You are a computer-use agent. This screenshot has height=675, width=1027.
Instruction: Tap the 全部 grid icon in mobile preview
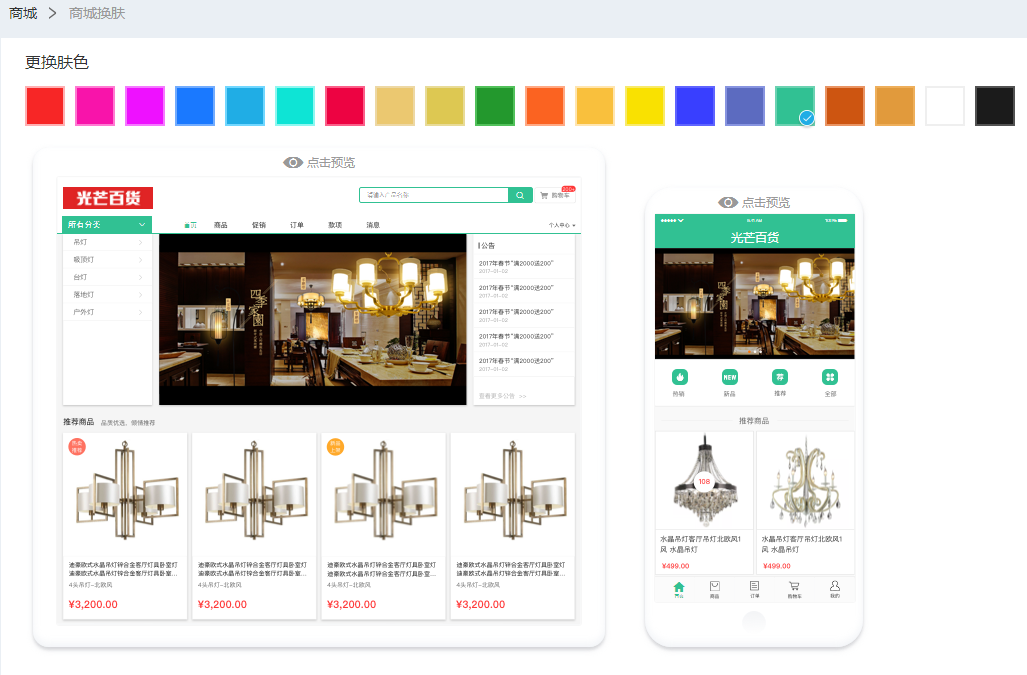[830, 377]
